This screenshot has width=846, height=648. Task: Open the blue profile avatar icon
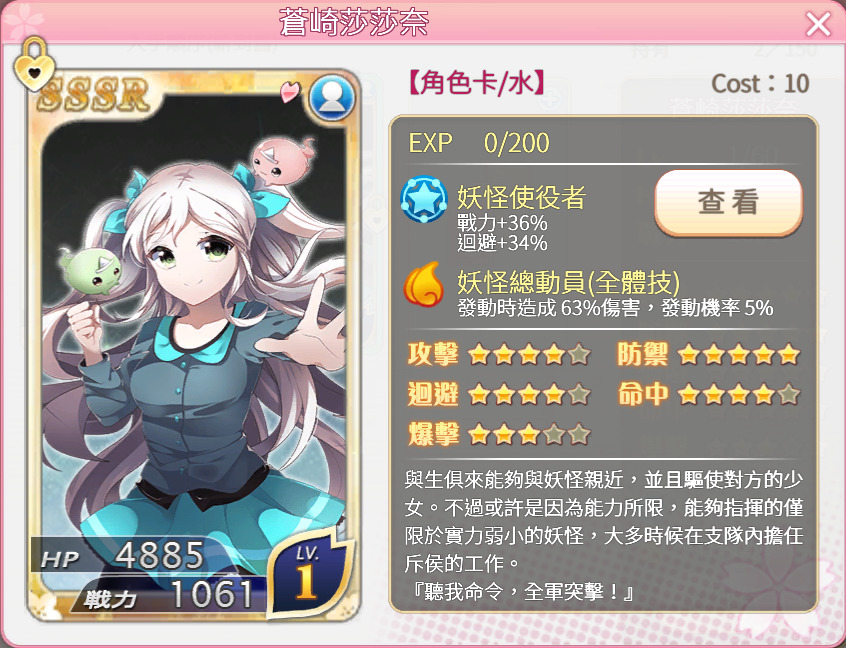pyautogui.click(x=332, y=98)
